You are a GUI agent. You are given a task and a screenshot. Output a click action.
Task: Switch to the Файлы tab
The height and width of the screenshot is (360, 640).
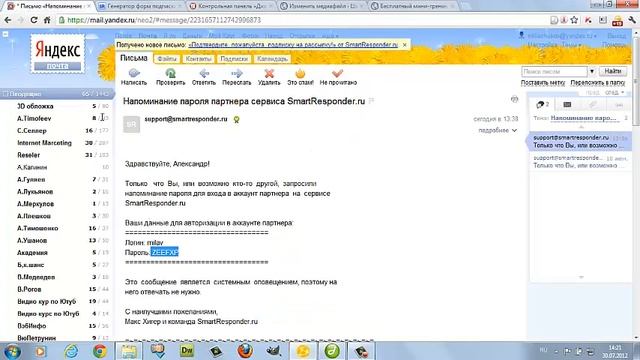coord(167,59)
